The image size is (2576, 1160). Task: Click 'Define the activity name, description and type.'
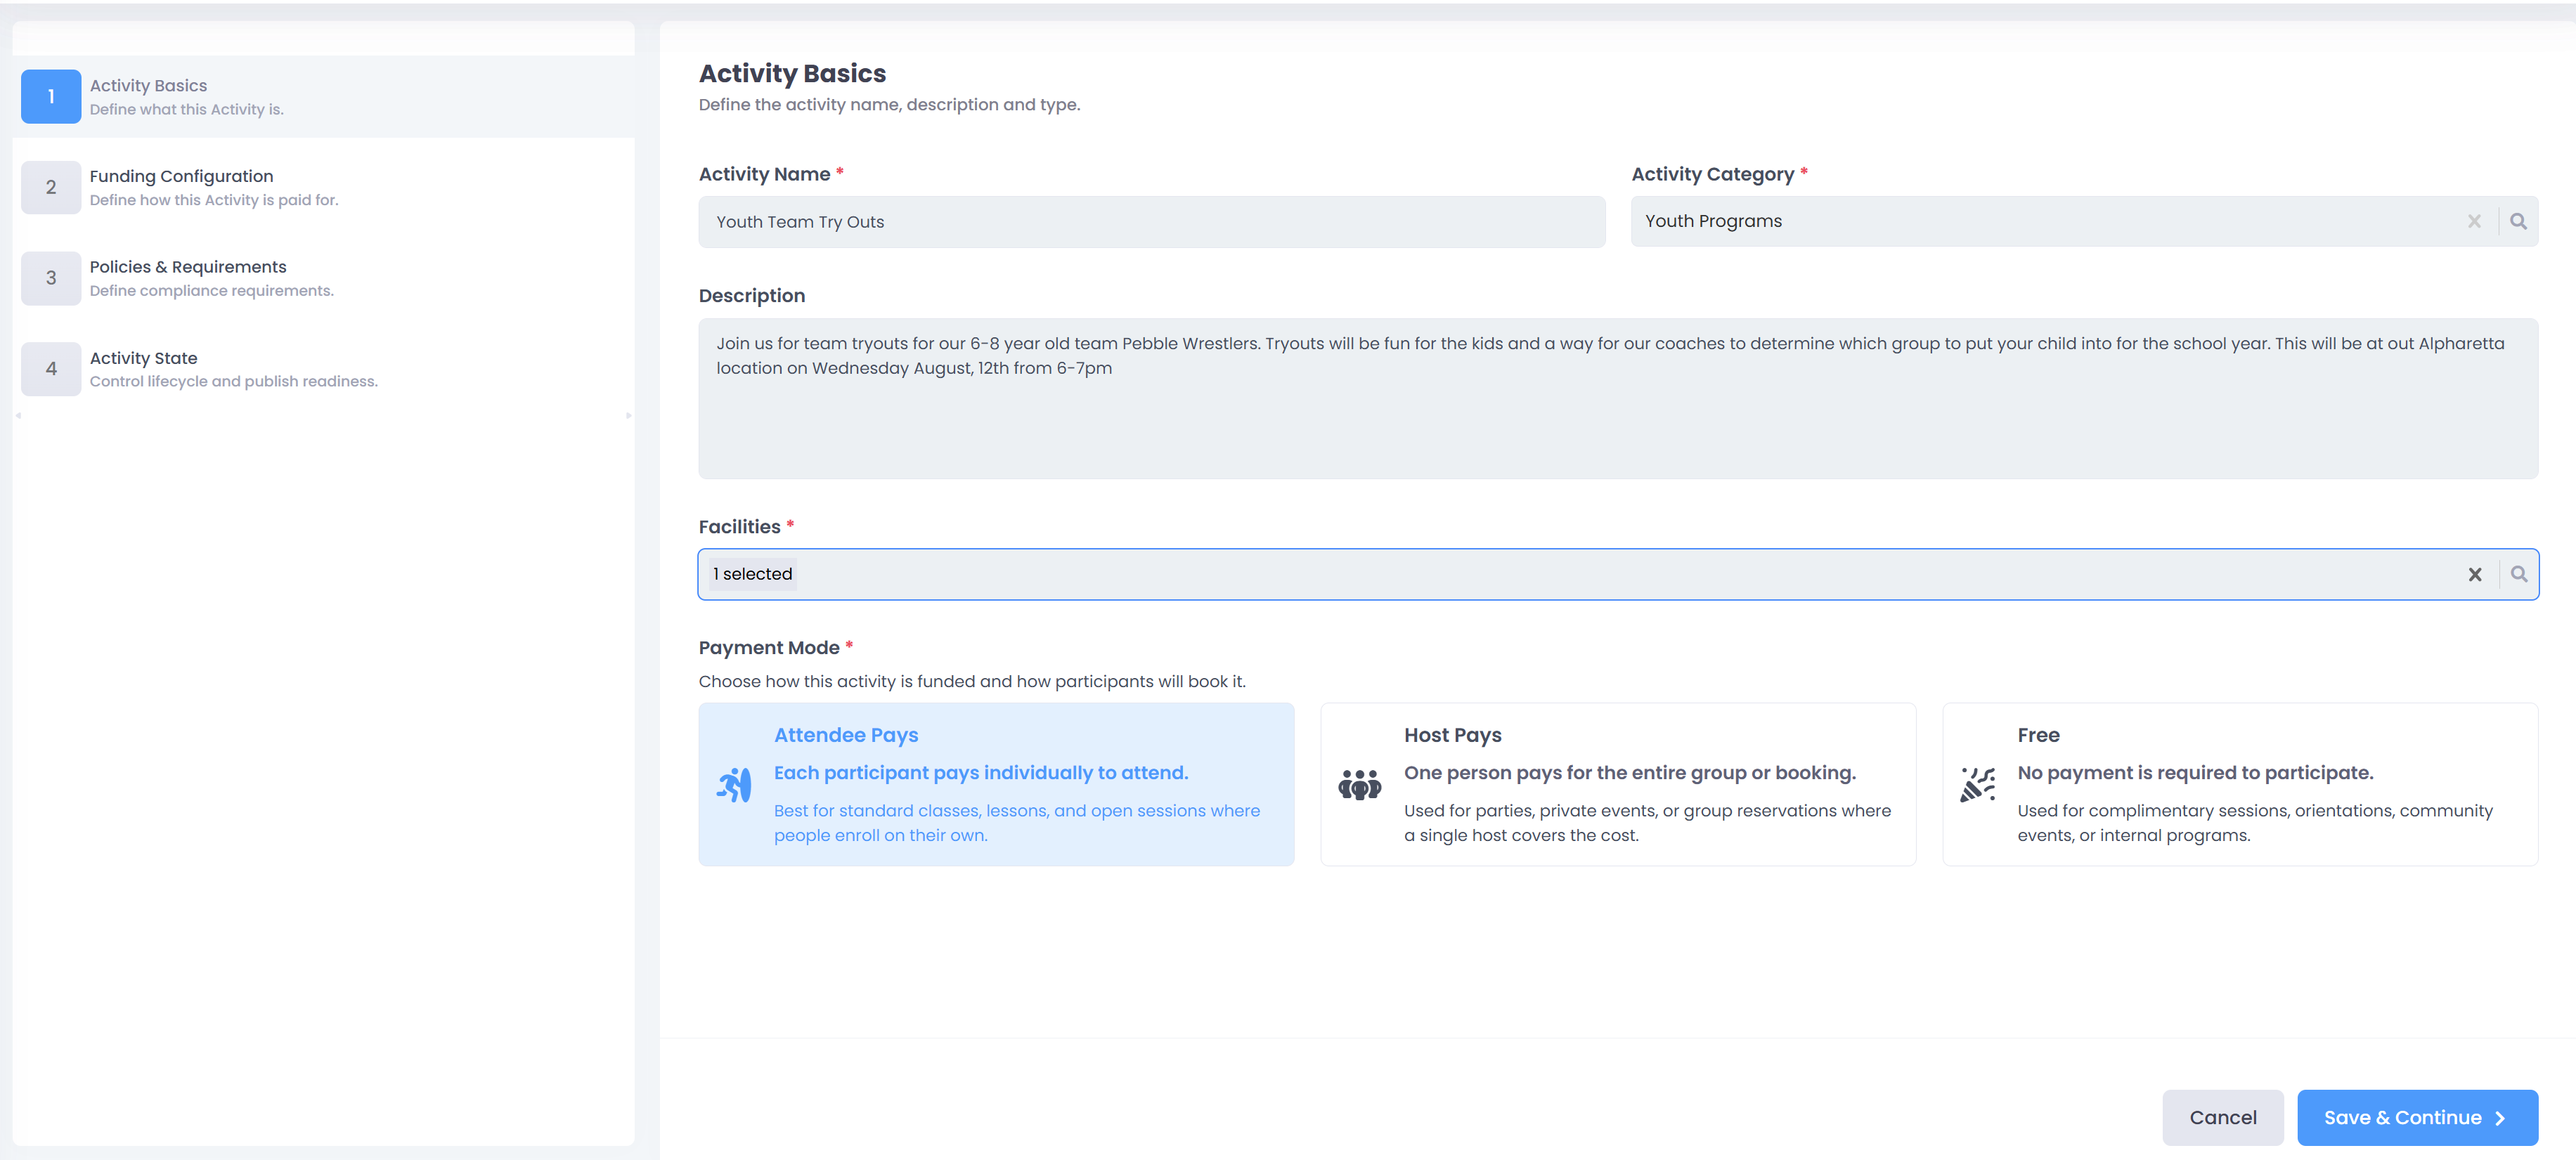pos(889,105)
